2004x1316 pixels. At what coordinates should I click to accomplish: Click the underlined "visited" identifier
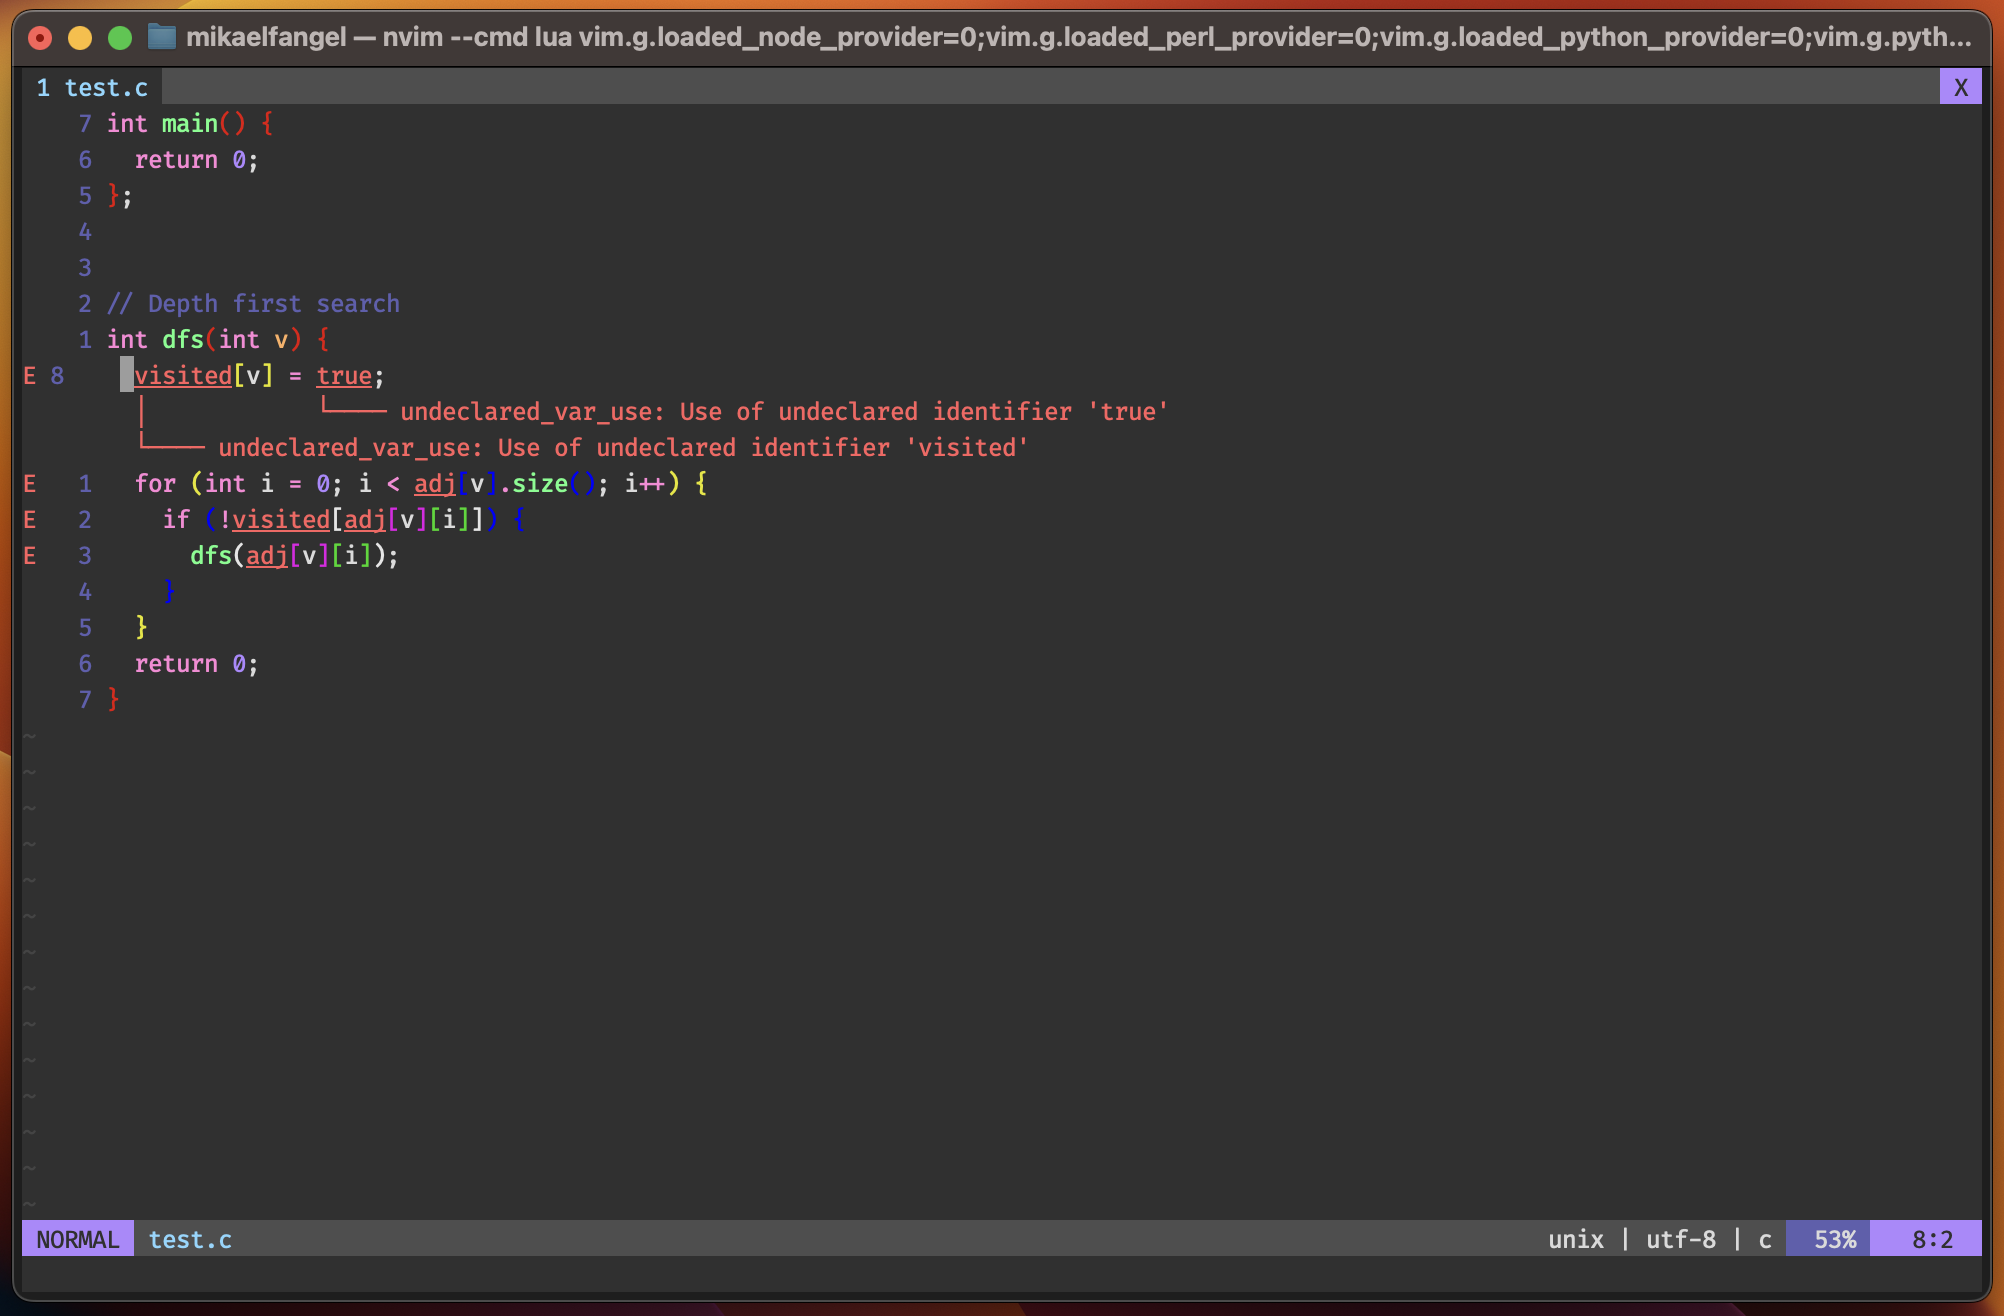click(x=183, y=375)
